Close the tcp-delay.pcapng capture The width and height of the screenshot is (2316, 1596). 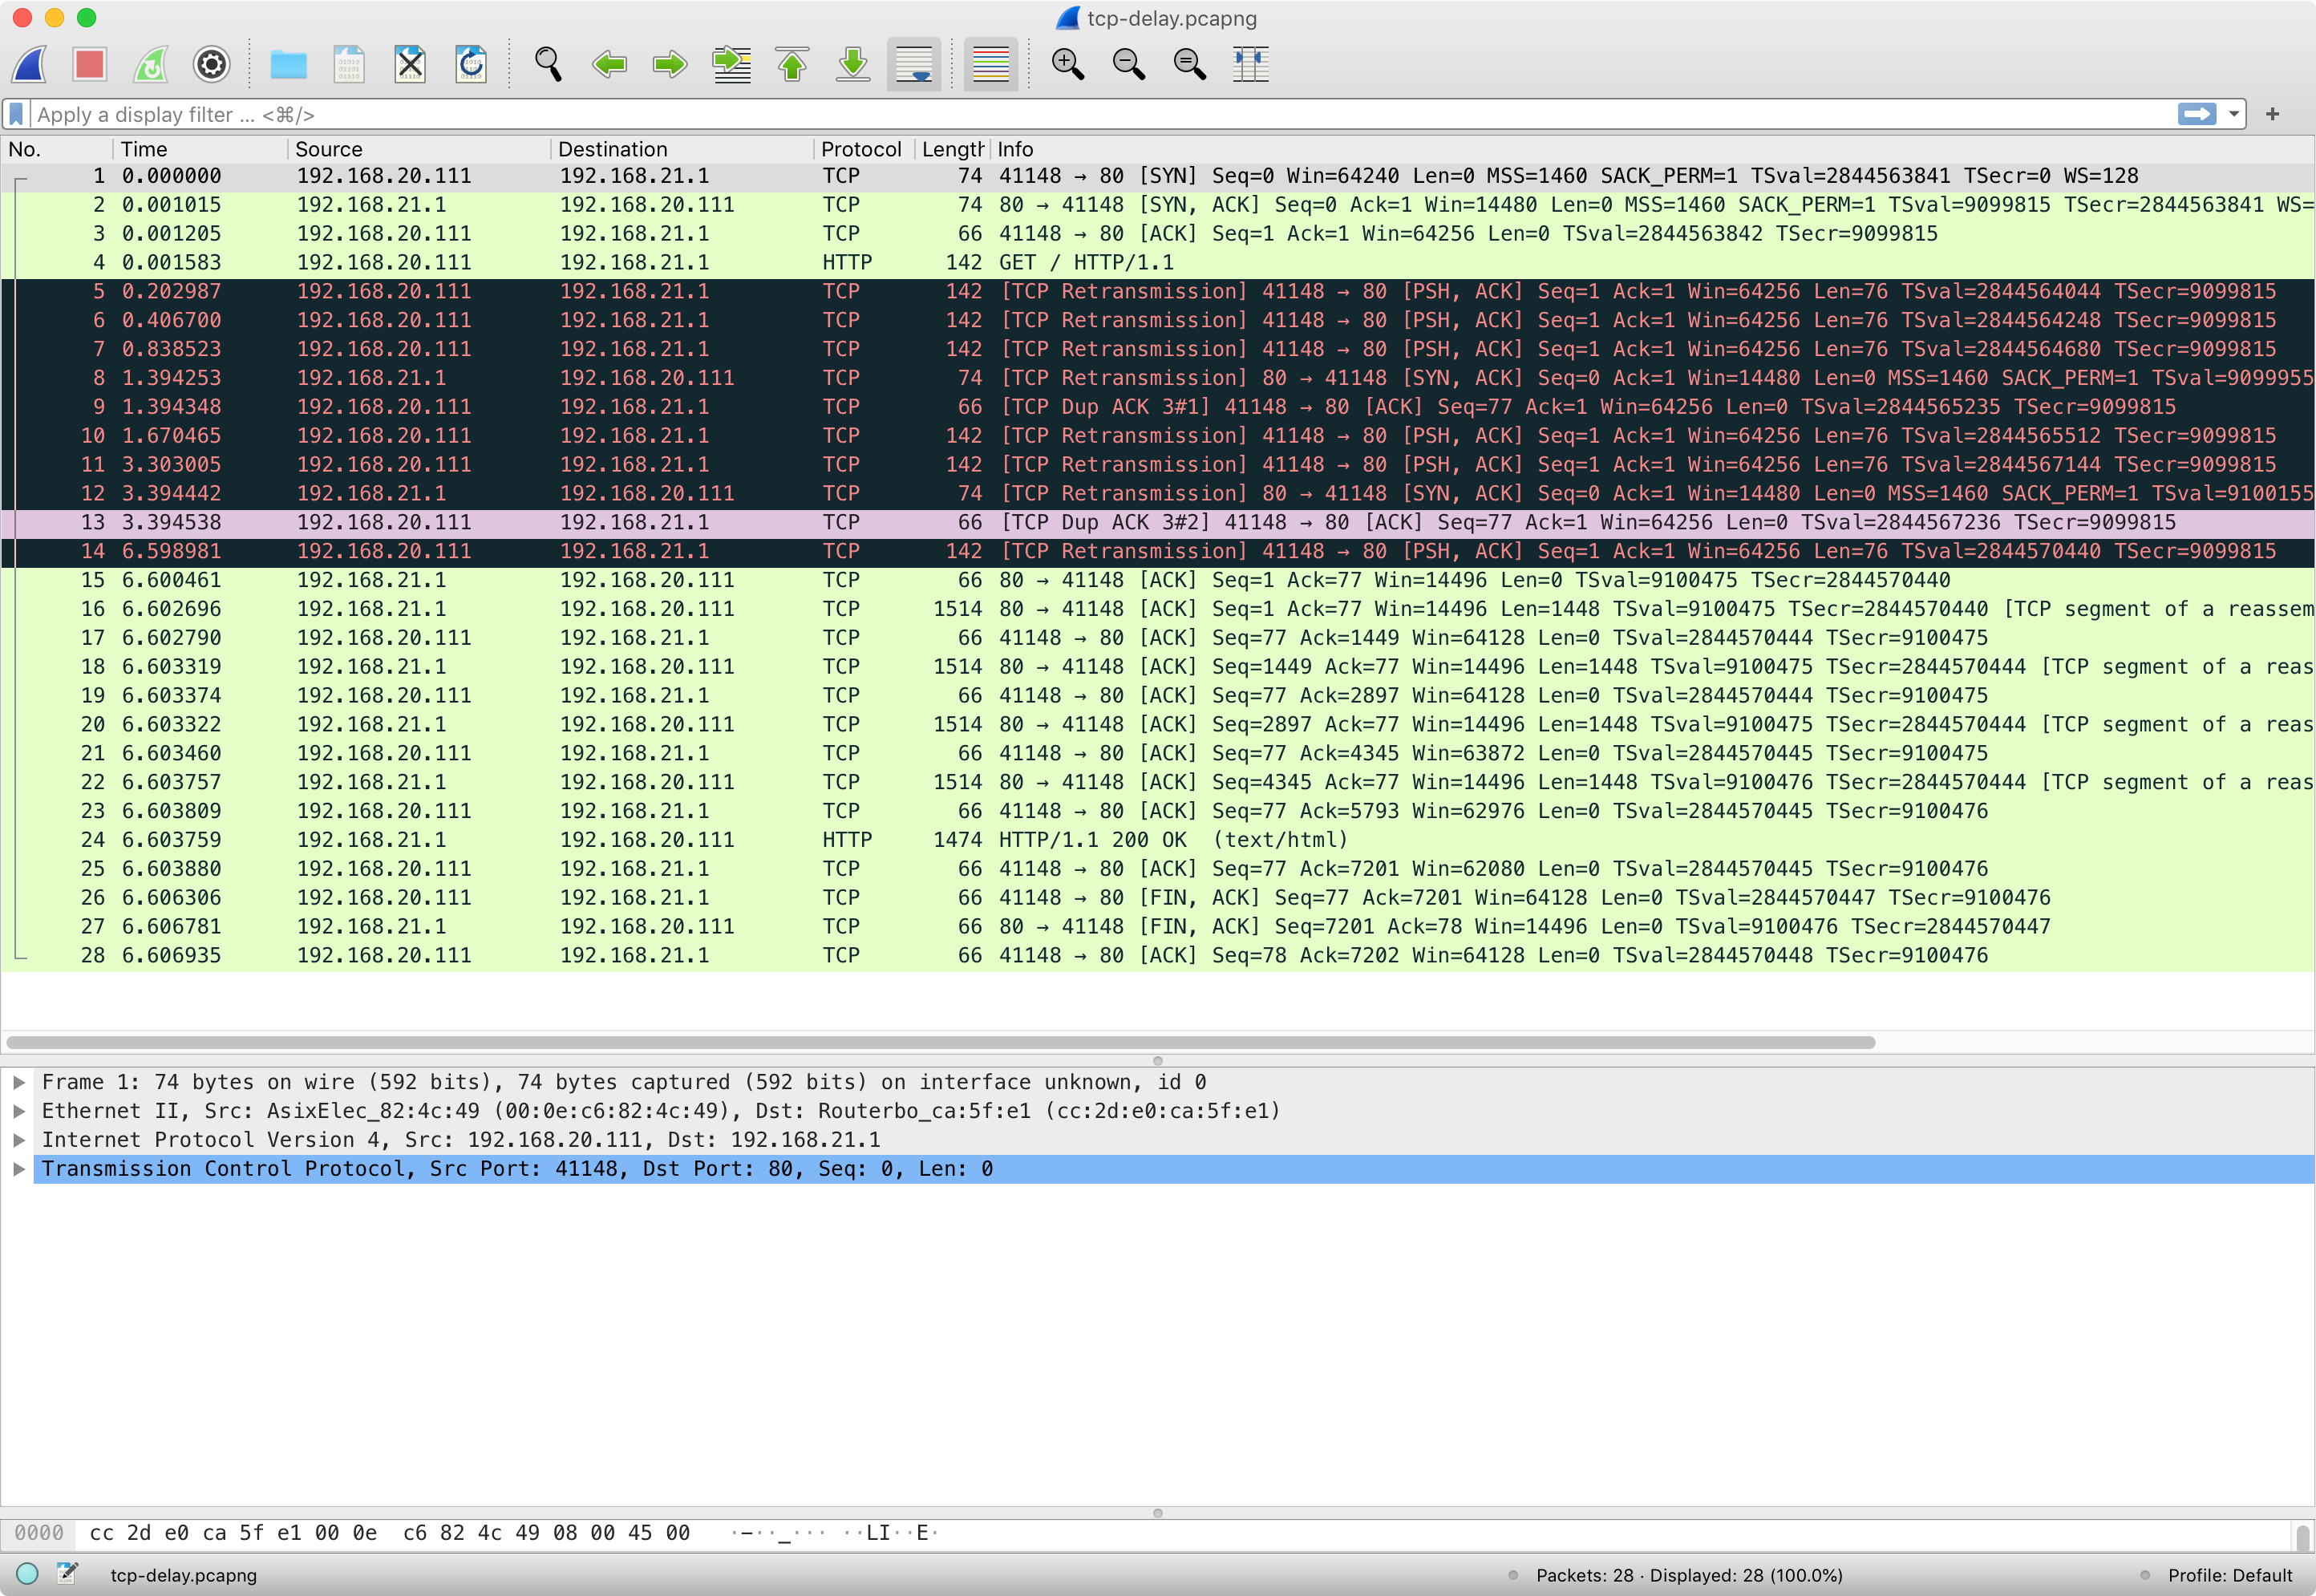click(x=409, y=63)
